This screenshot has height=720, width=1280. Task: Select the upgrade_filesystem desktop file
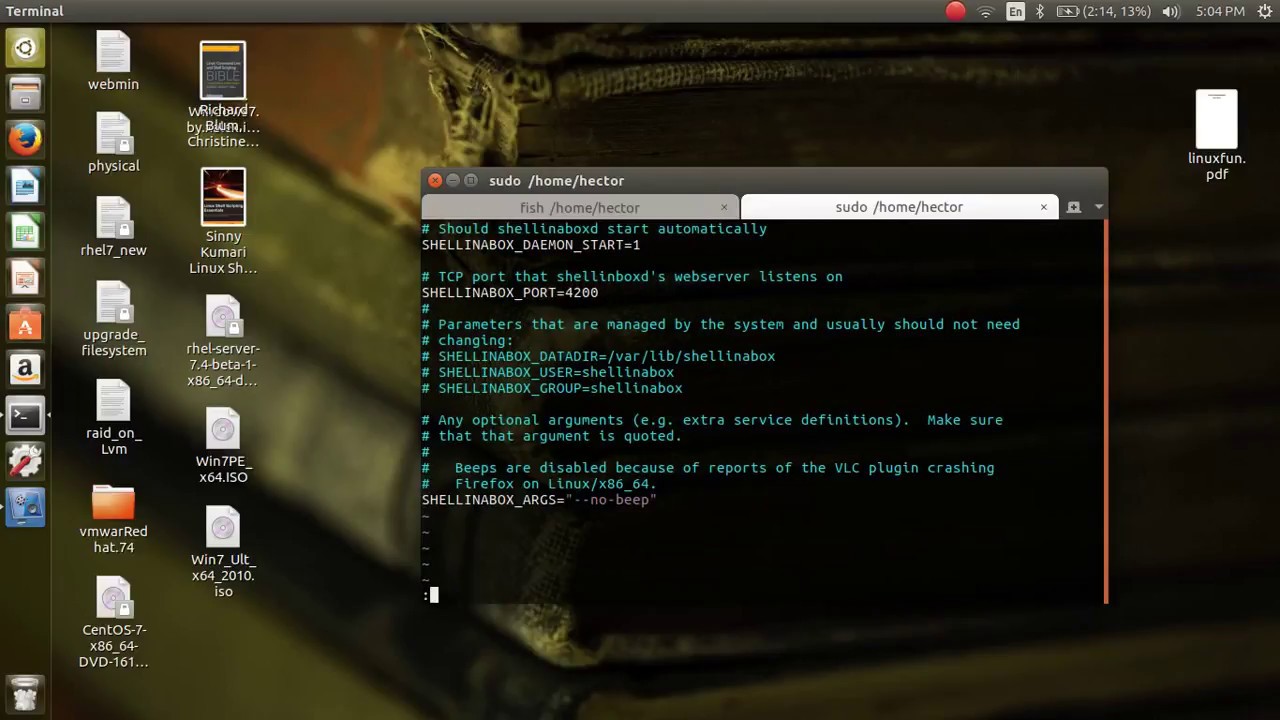pyautogui.click(x=113, y=319)
